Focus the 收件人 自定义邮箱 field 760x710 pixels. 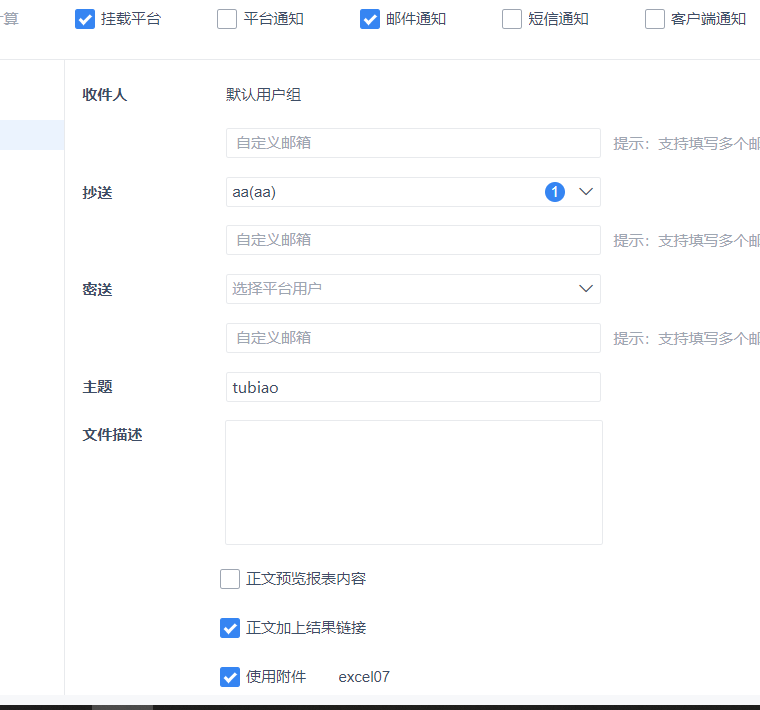pyautogui.click(x=413, y=143)
